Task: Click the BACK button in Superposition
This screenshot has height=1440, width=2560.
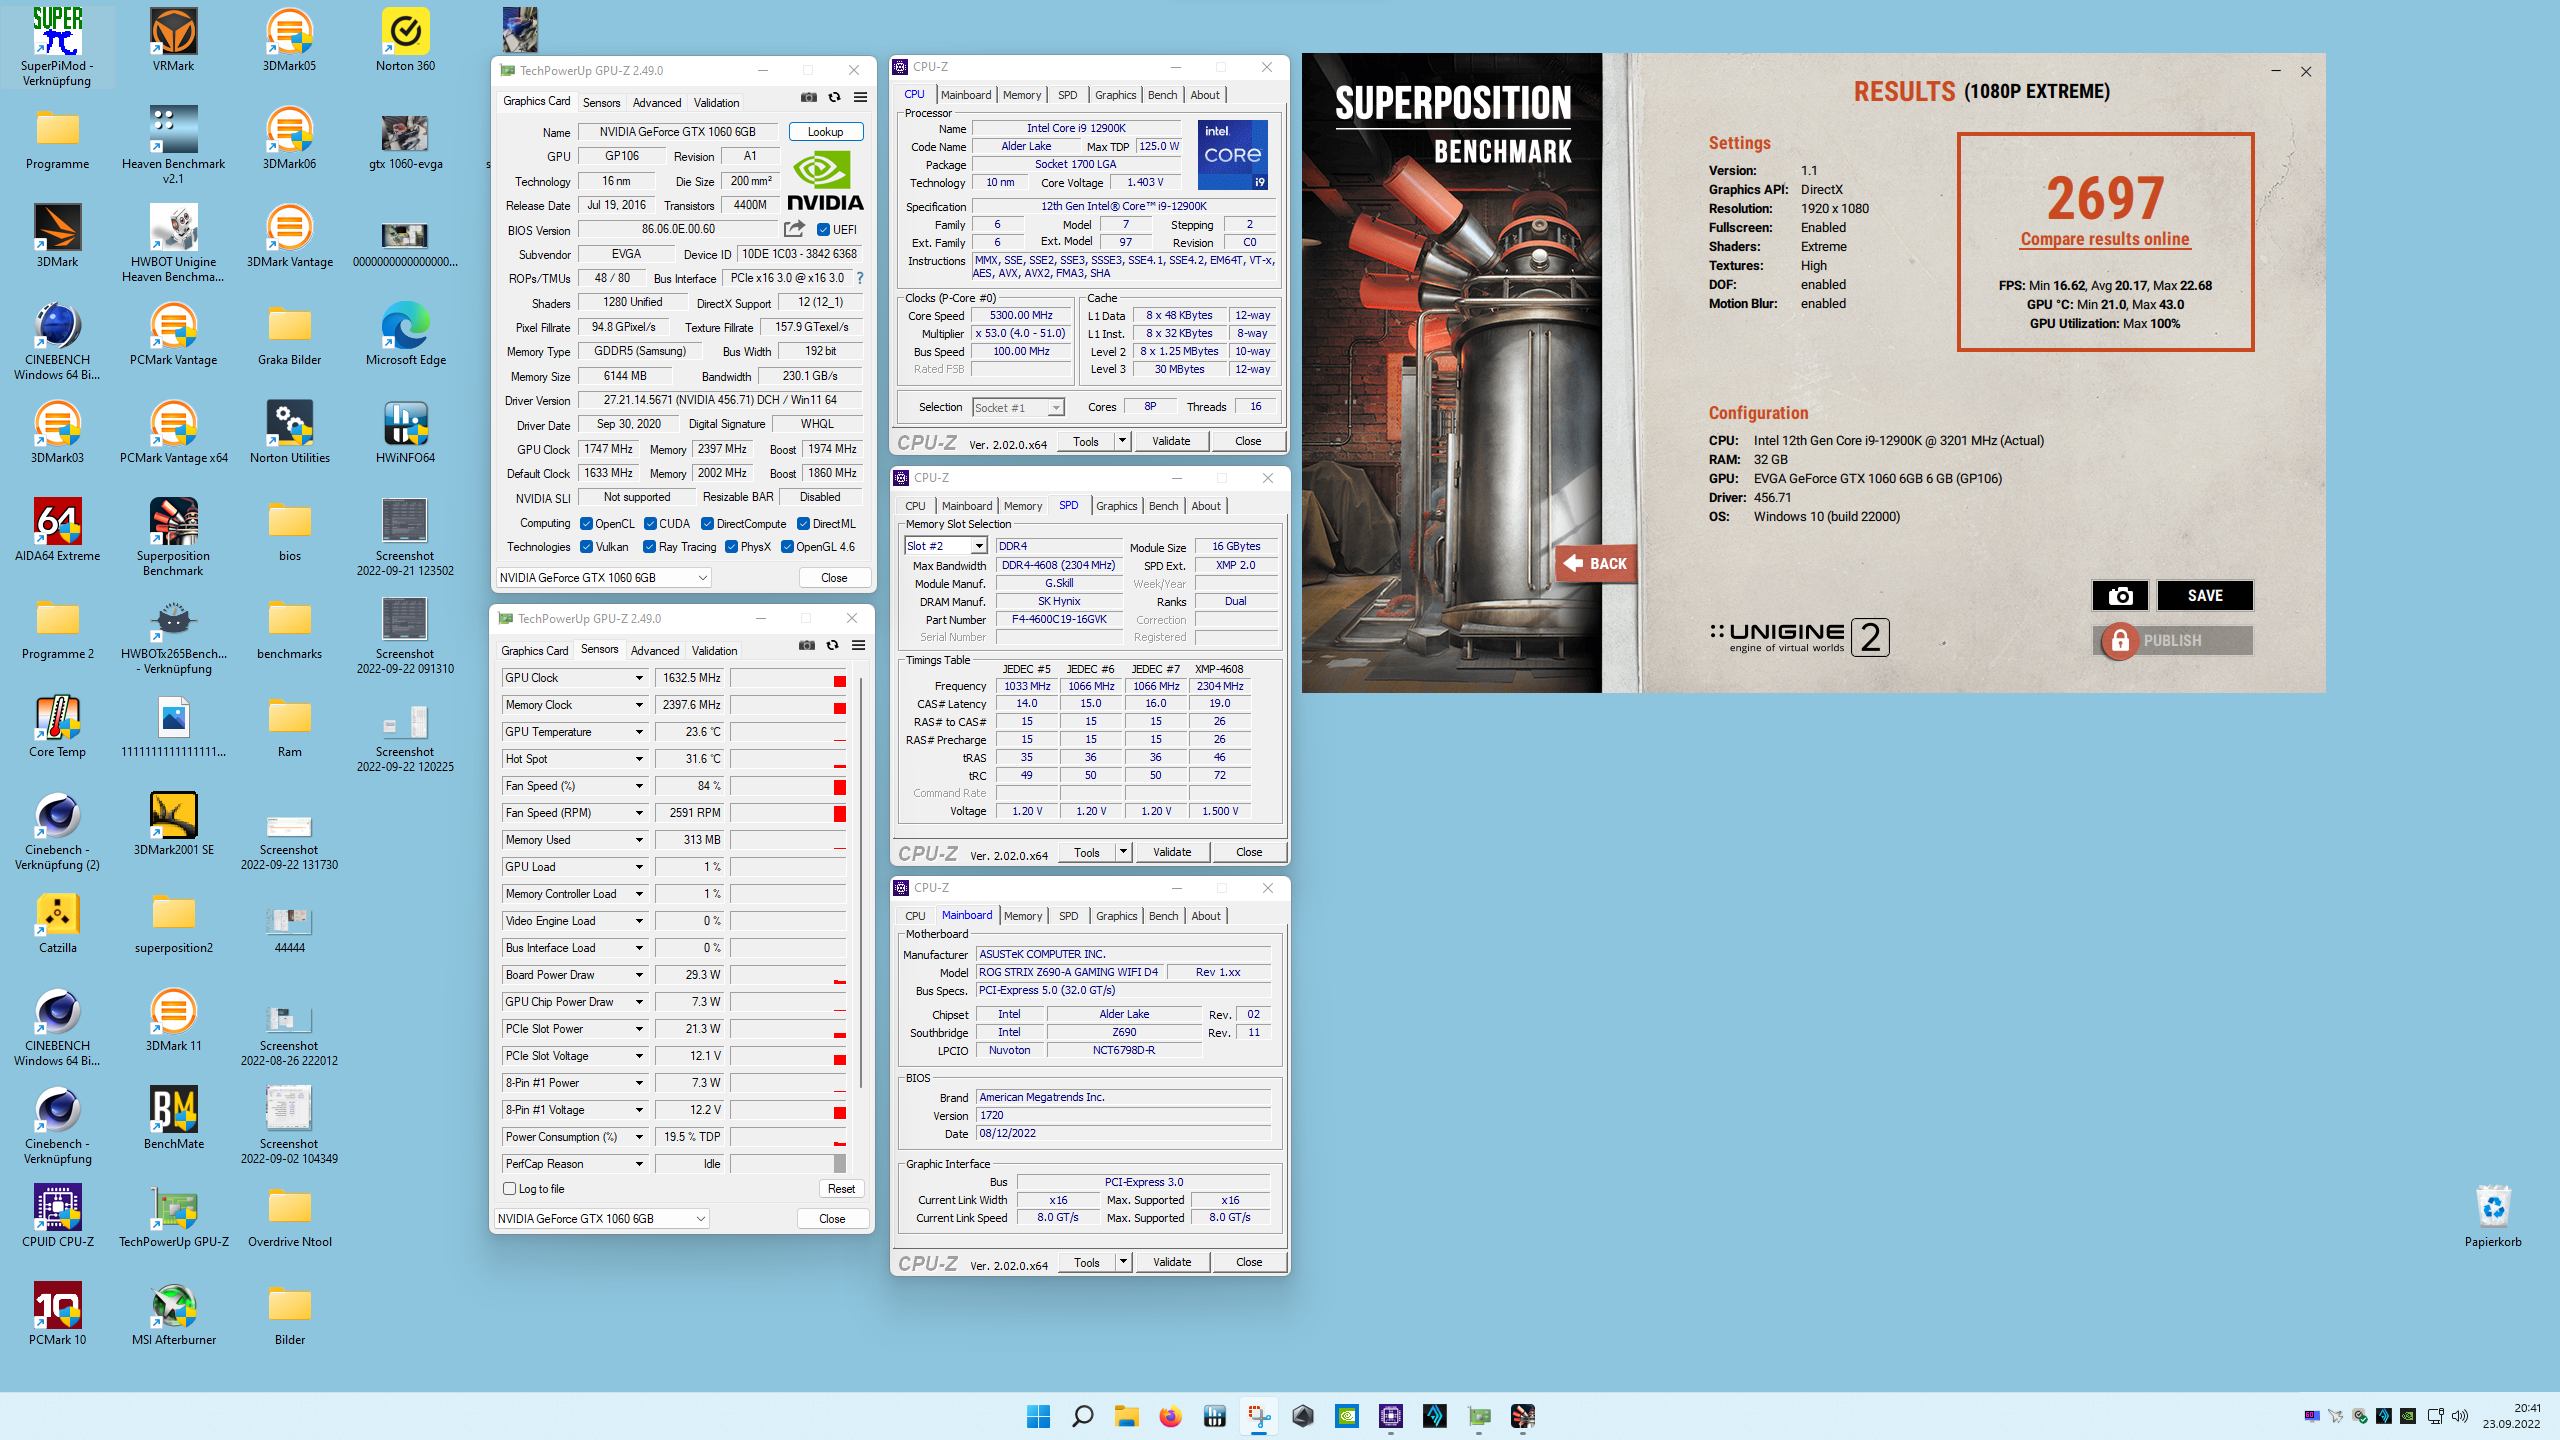Action: point(1595,563)
